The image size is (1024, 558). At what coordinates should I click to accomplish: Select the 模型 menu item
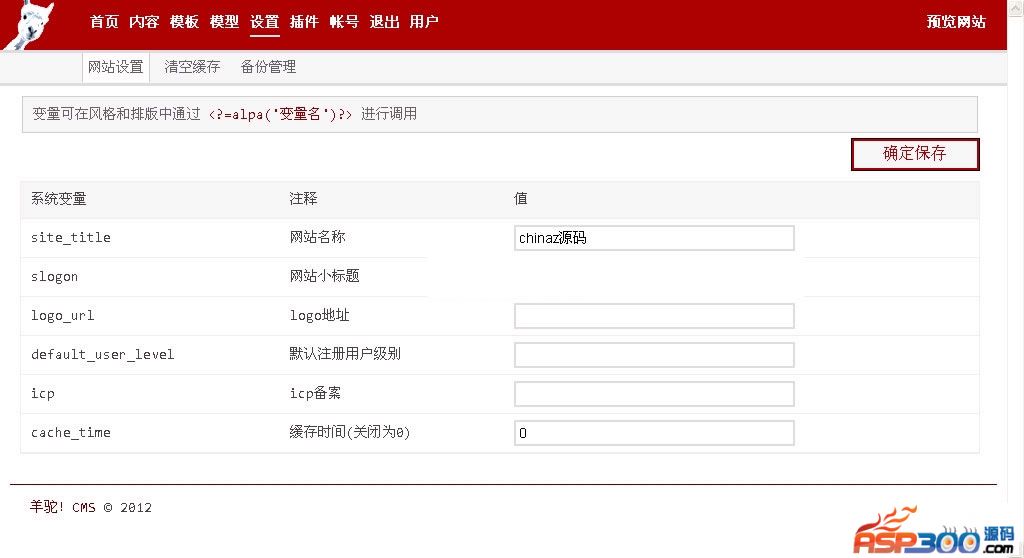pos(224,22)
